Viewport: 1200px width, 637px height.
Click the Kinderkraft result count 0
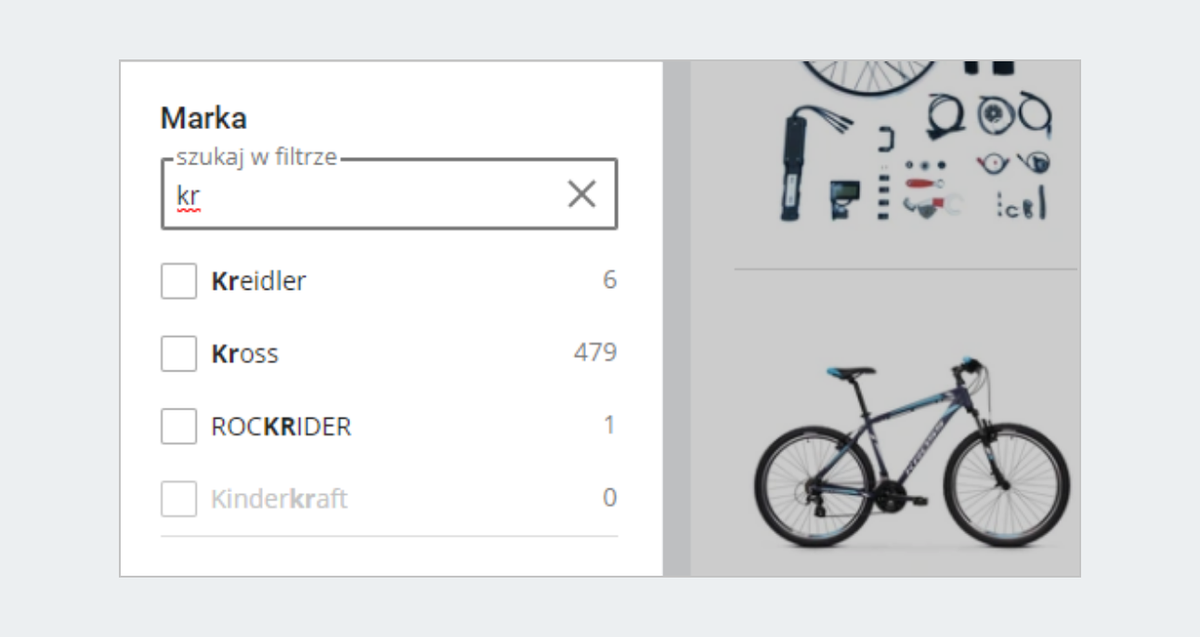tap(609, 498)
